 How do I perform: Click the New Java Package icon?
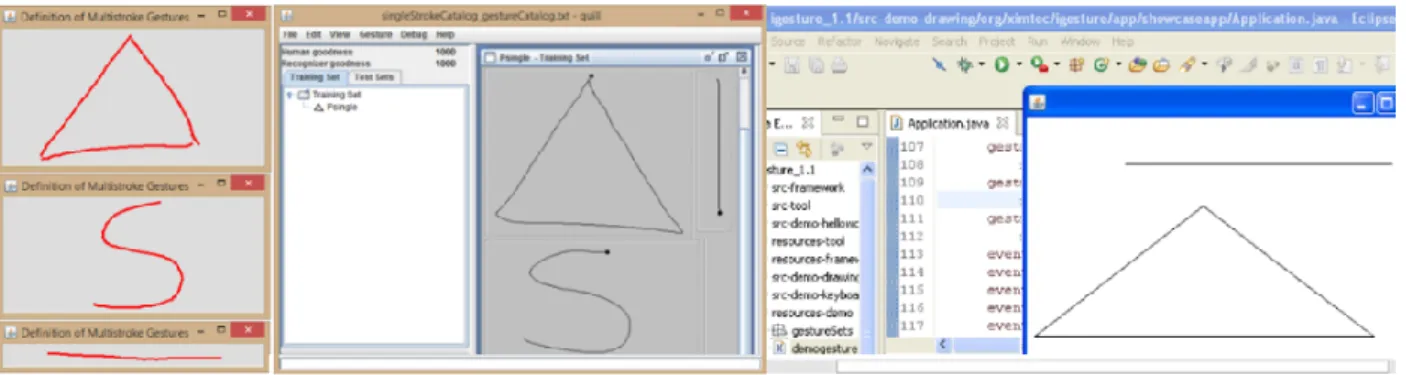(x=1077, y=66)
